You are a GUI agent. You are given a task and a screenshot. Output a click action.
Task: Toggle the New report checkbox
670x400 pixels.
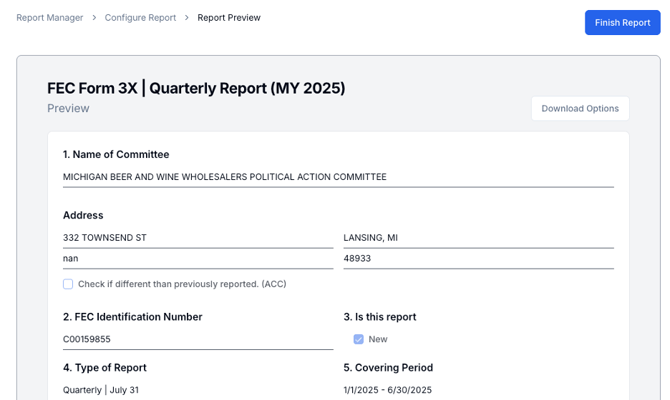(x=359, y=339)
